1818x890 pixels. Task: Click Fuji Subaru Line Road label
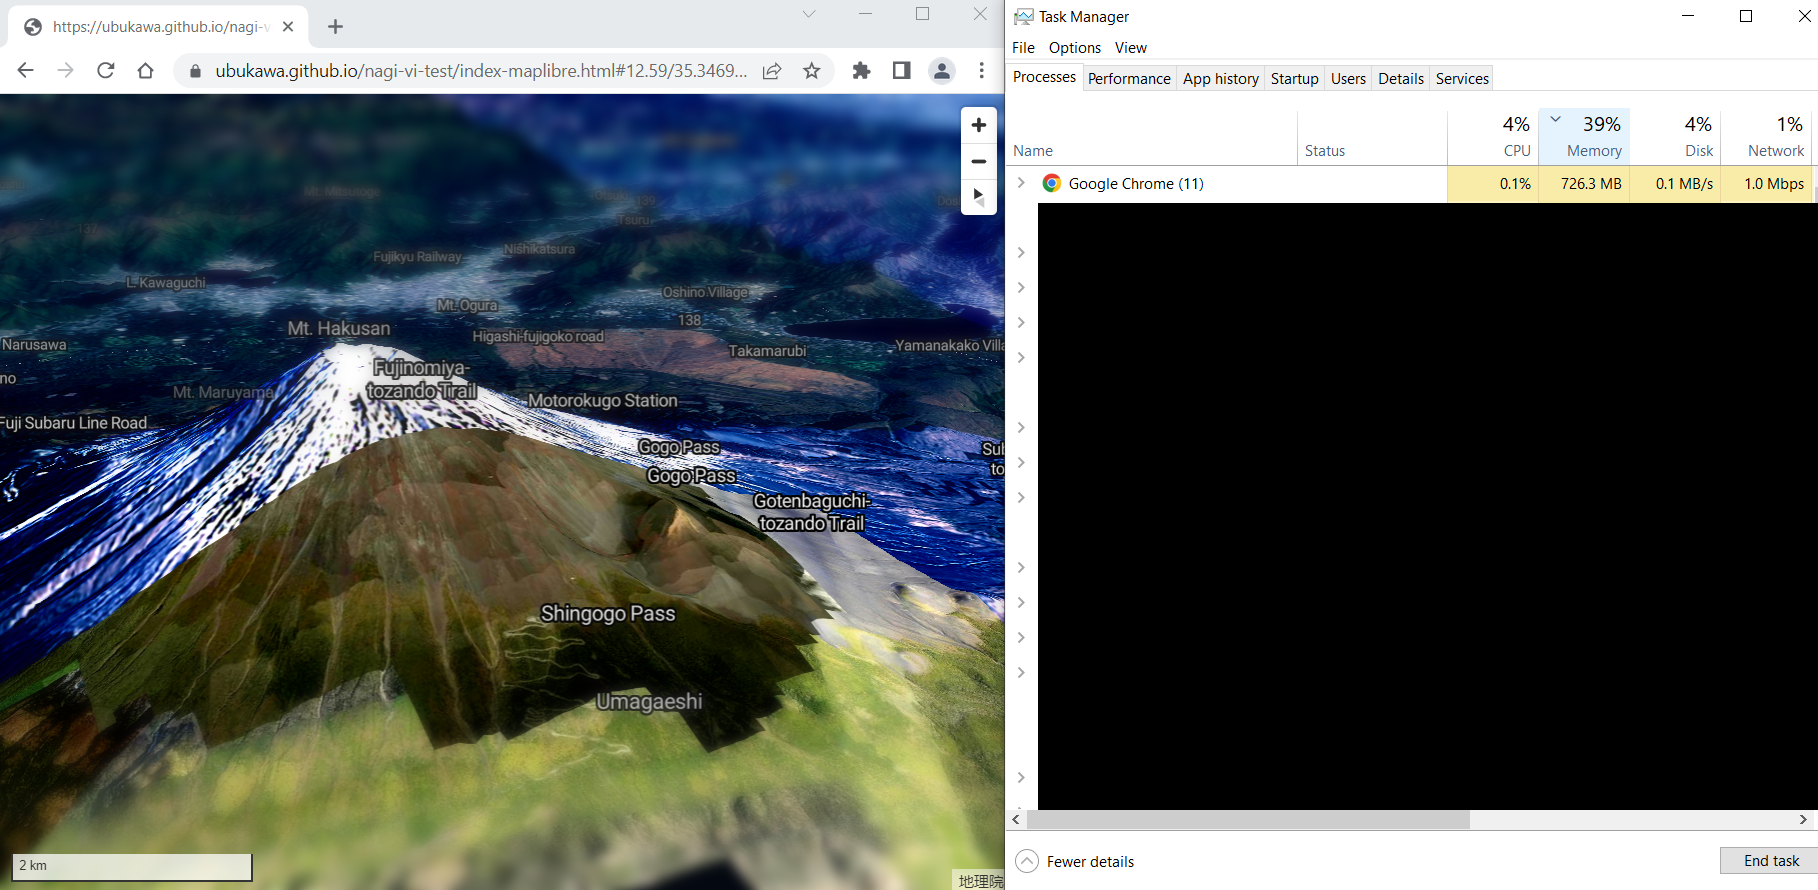74,423
